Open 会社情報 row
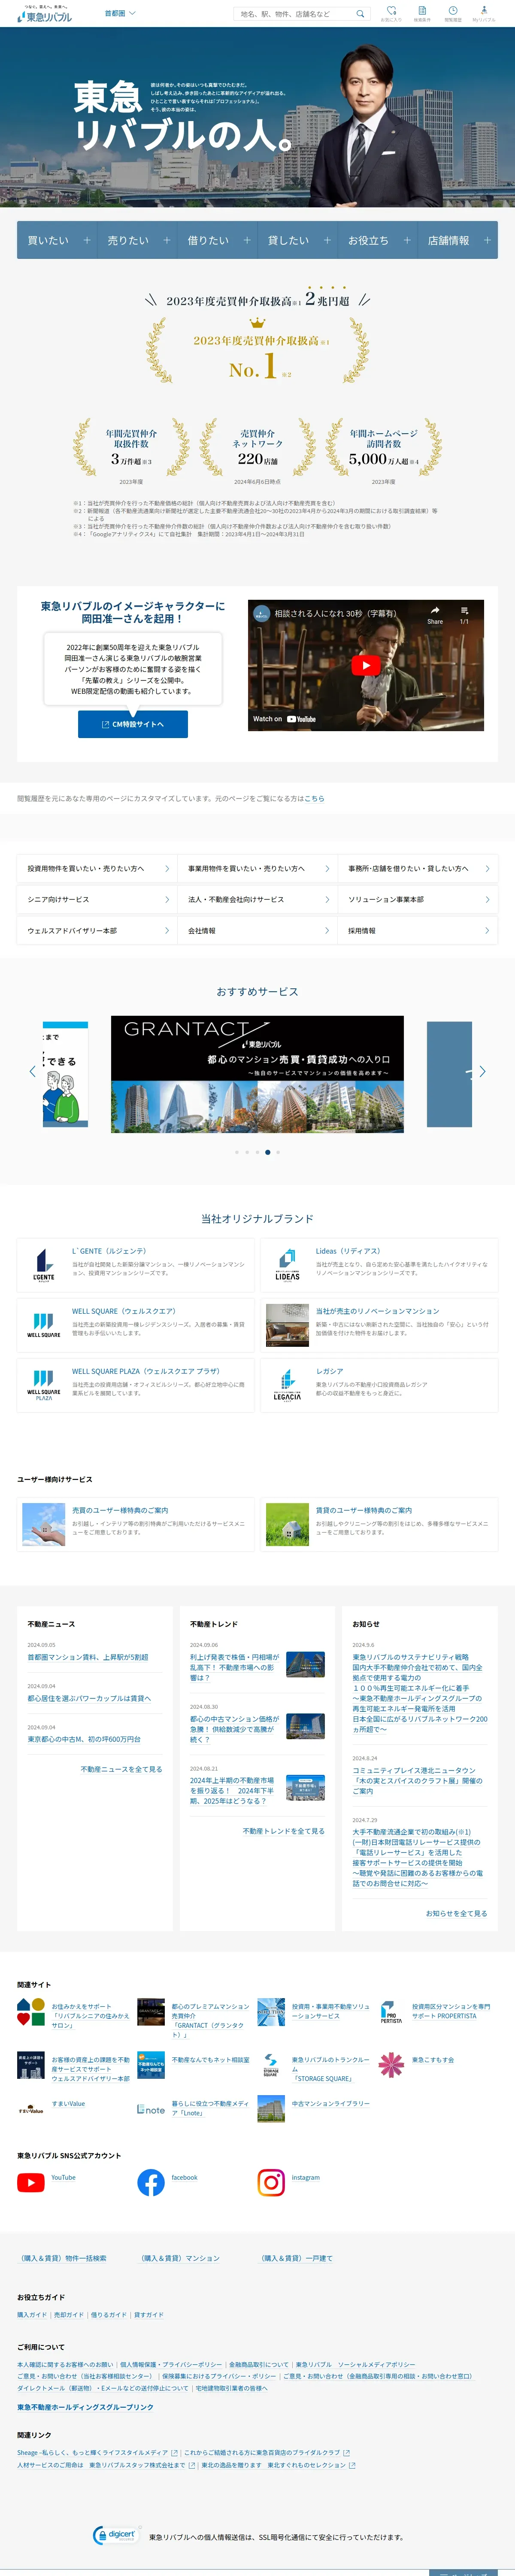 pos(257,930)
